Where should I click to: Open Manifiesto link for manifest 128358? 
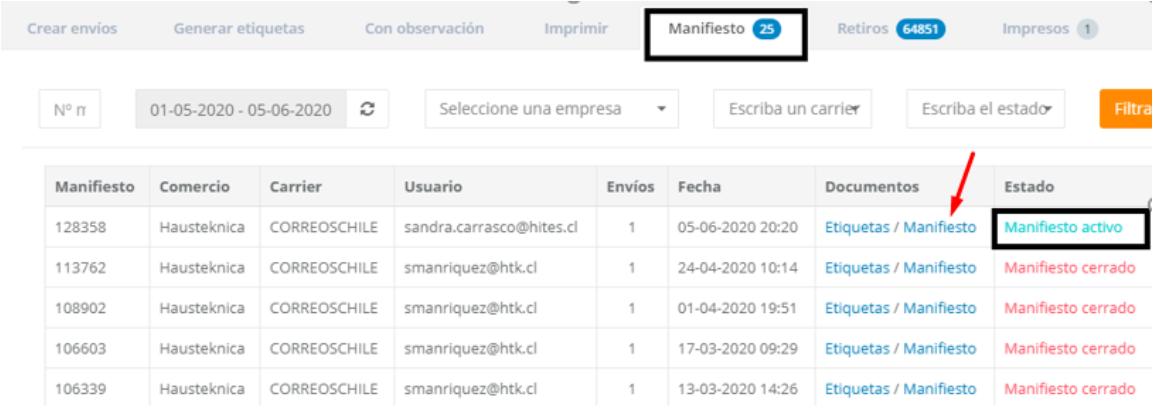(x=940, y=227)
